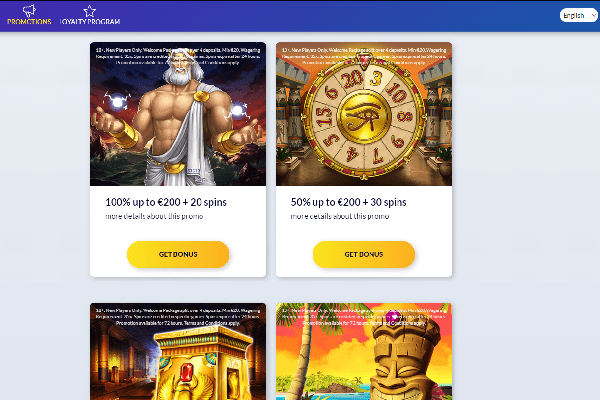This screenshot has width=600, height=400.
Task: Click the terms text atop Tiki banner
Action: (364, 317)
